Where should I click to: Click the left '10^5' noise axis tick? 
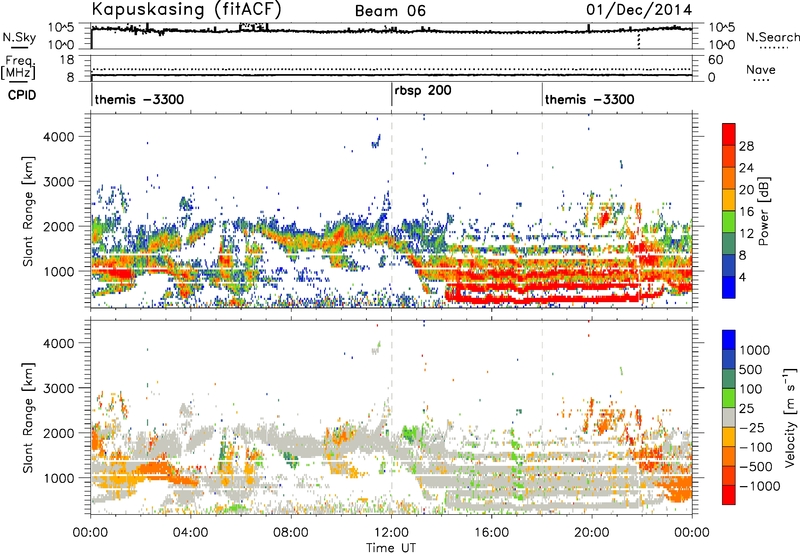(x=62, y=28)
